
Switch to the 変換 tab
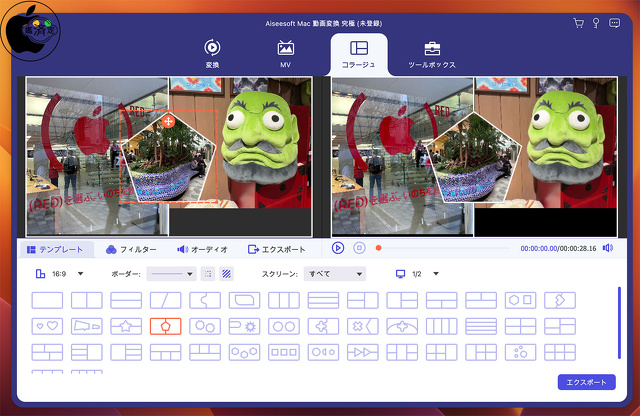(212, 53)
